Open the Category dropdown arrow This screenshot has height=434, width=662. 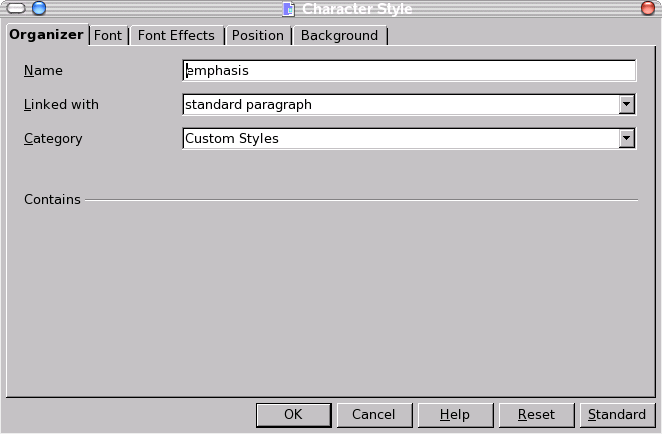[x=627, y=139]
